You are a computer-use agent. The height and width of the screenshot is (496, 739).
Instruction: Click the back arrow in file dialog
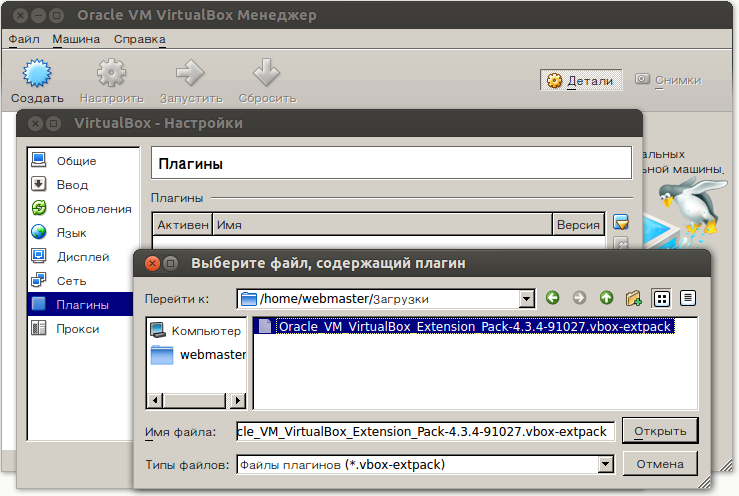point(553,298)
